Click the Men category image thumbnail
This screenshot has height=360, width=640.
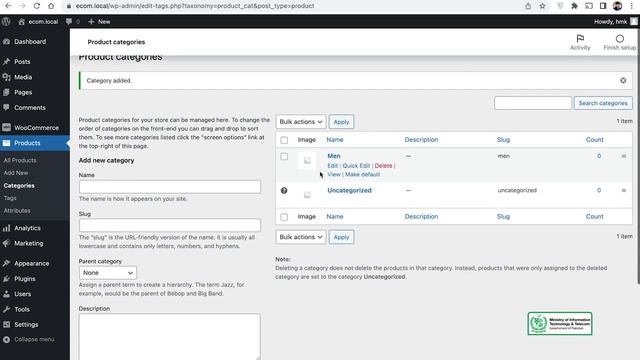coord(307,160)
